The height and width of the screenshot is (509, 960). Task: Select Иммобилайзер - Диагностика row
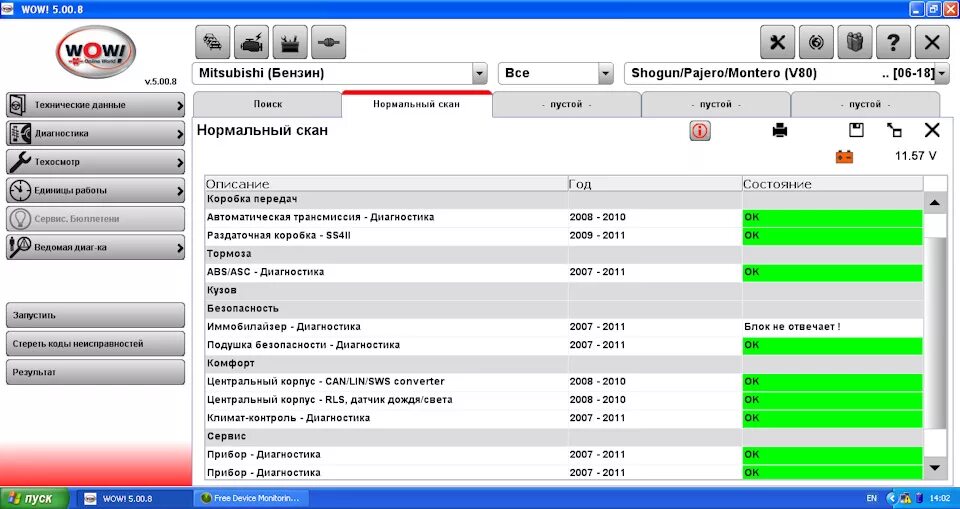[x=564, y=326]
